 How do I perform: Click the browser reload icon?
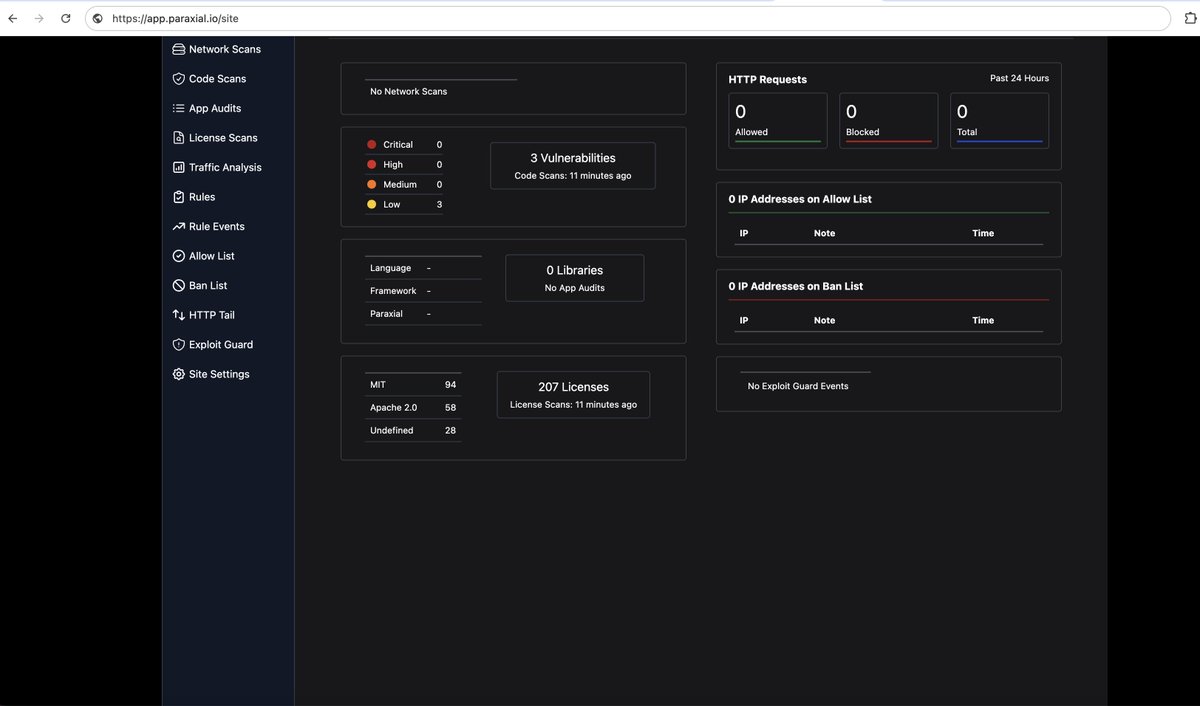coord(65,17)
